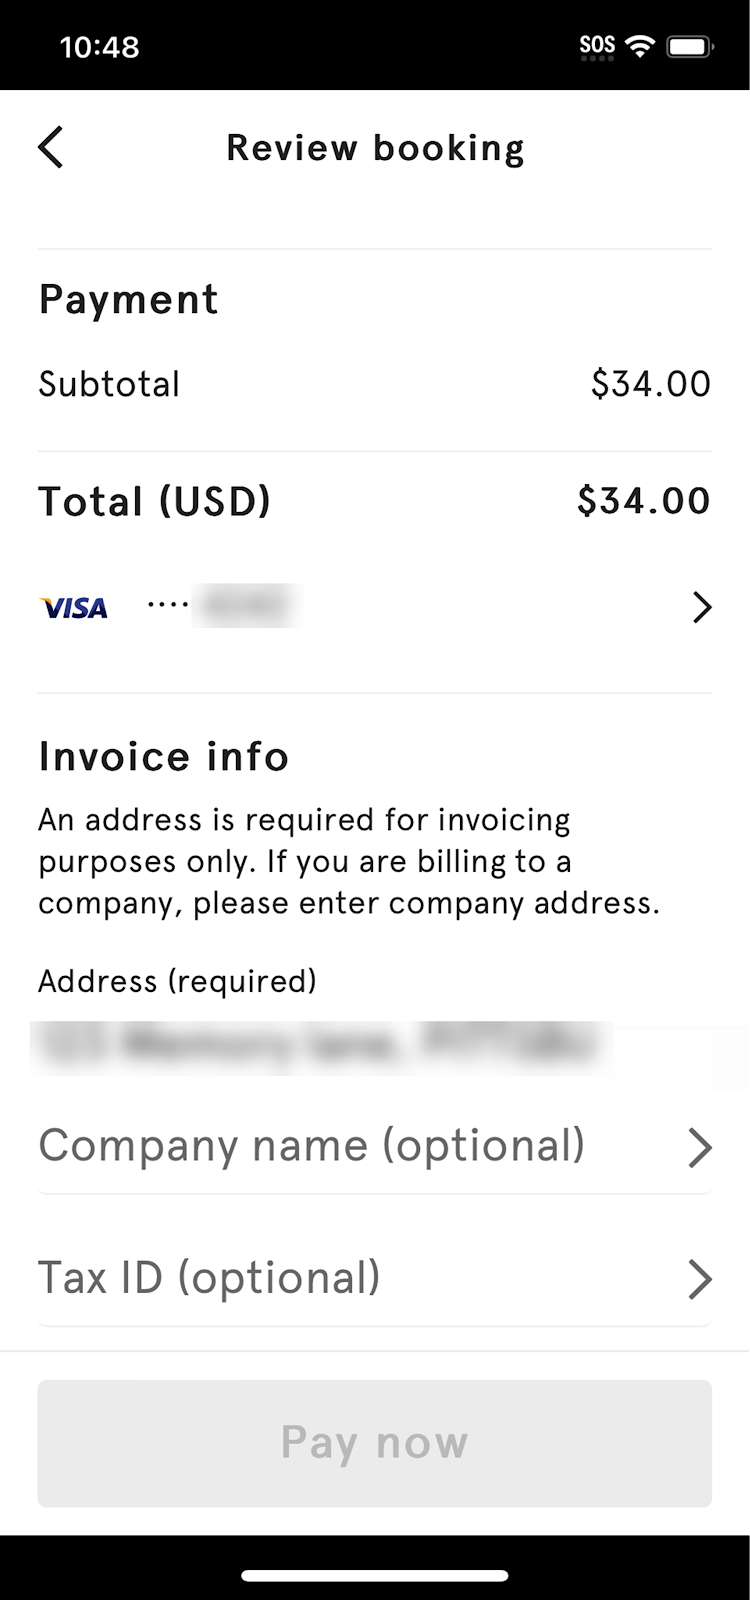
Task: Tap the chevron beside Tax ID
Action: [x=700, y=1279]
